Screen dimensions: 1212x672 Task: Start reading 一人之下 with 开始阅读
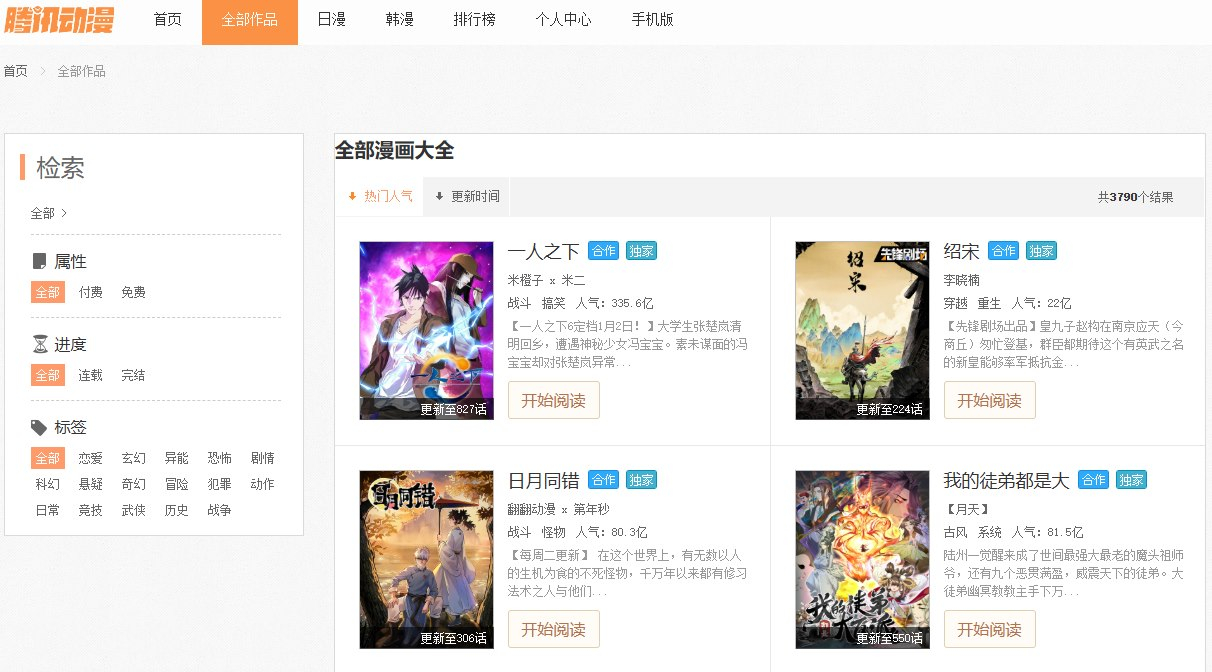click(x=554, y=400)
